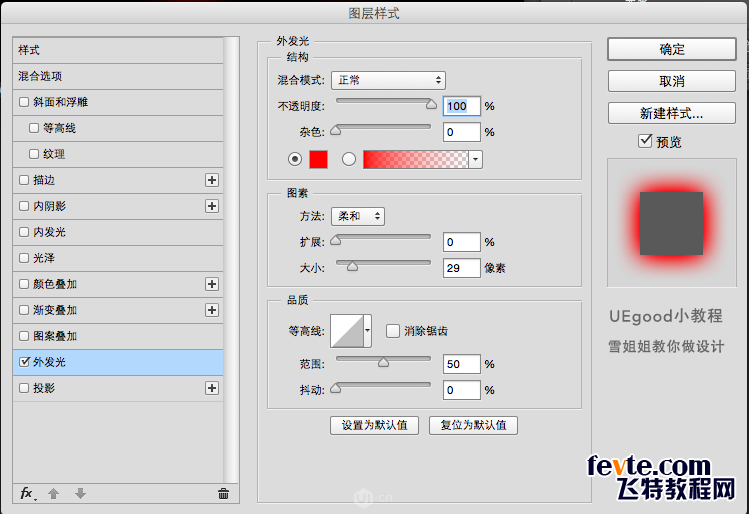Select 内发光 row label
749x514 pixels.
[49, 232]
